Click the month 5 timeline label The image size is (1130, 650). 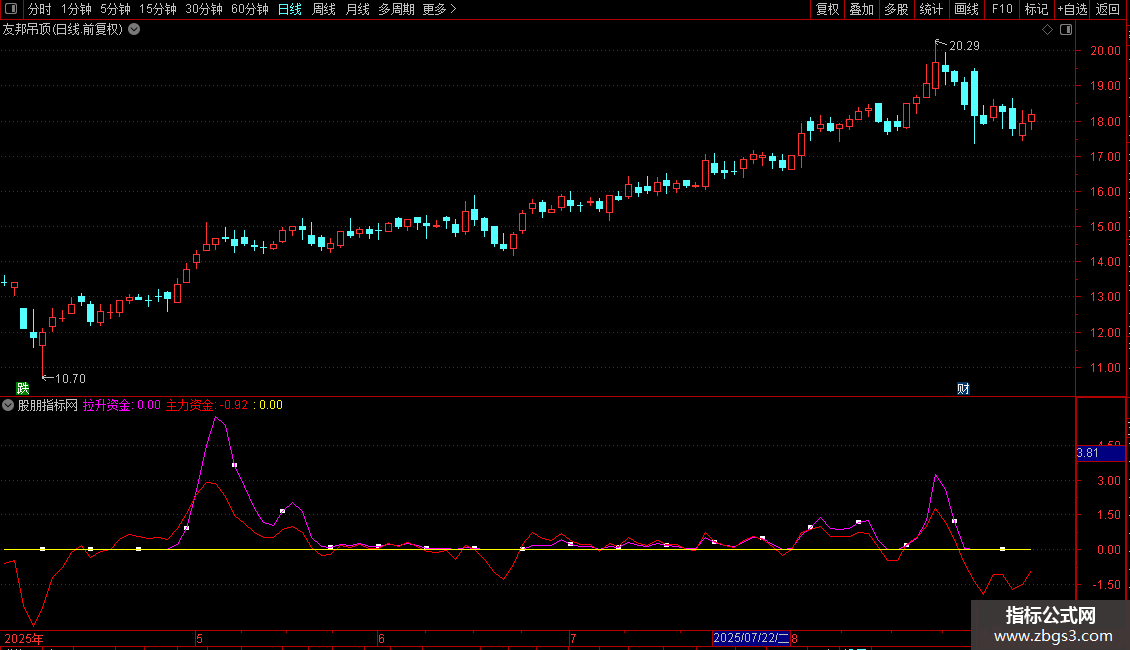pos(200,638)
